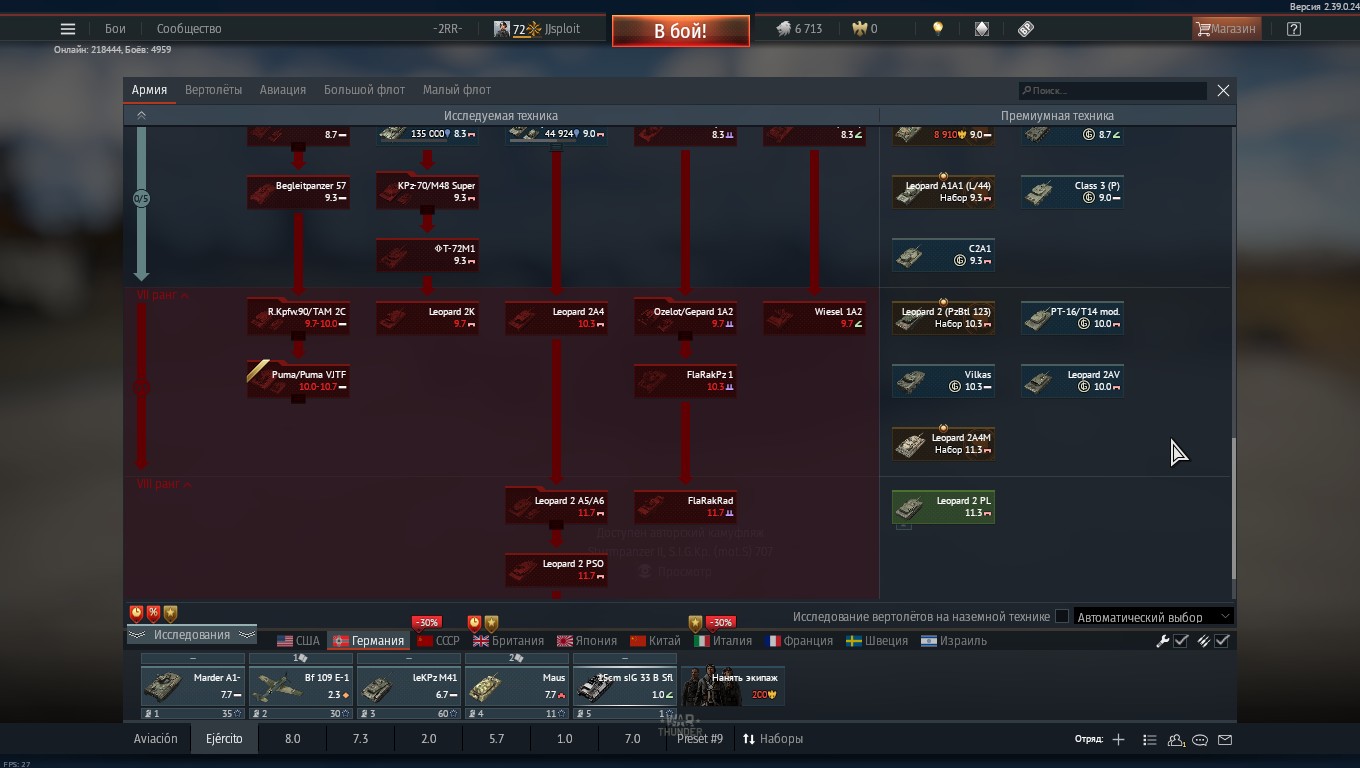1360x768 pixels.
Task: Select the leKPz M41 crew slot
Action: (x=409, y=686)
